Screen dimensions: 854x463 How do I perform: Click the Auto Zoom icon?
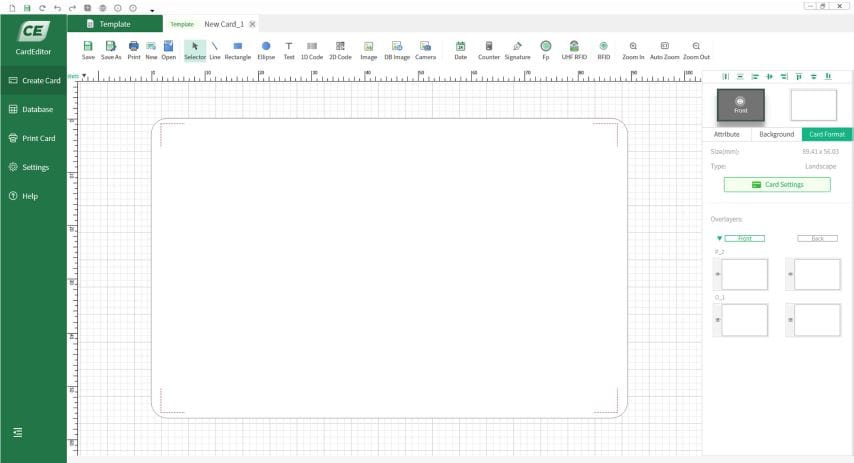(664, 50)
